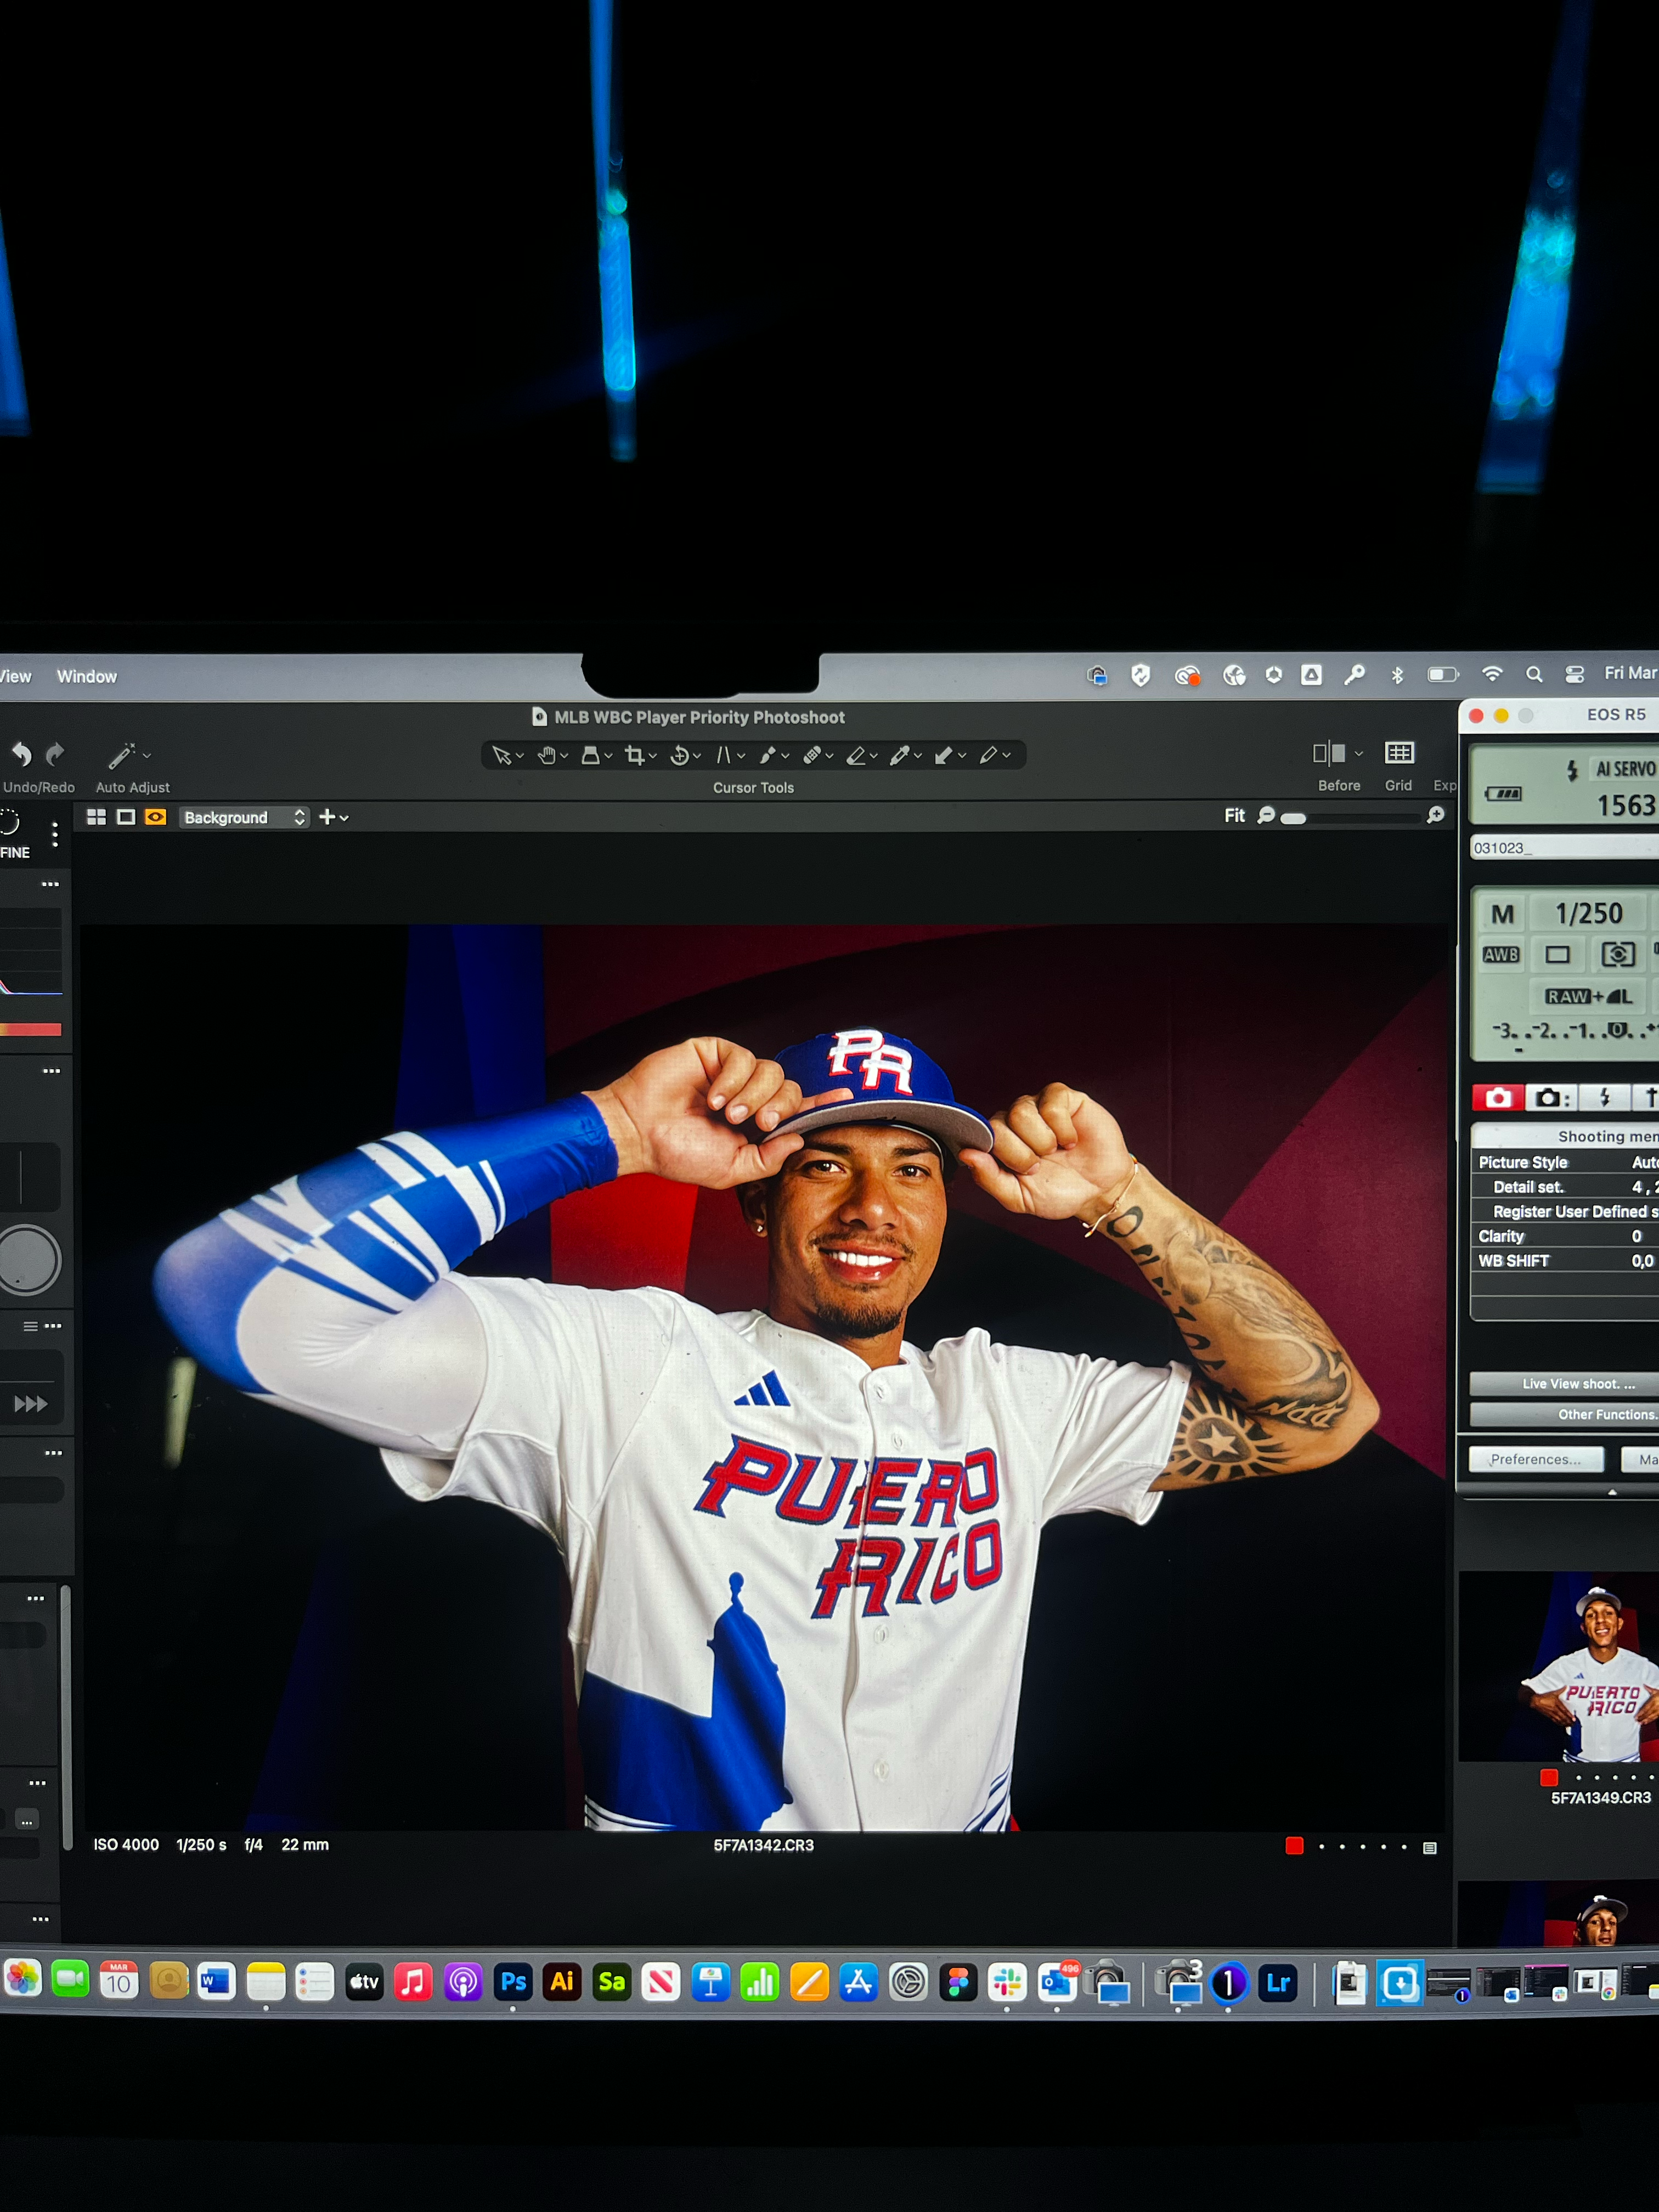Select the Crop cursor tool
1659x2212 pixels.
pos(634,755)
